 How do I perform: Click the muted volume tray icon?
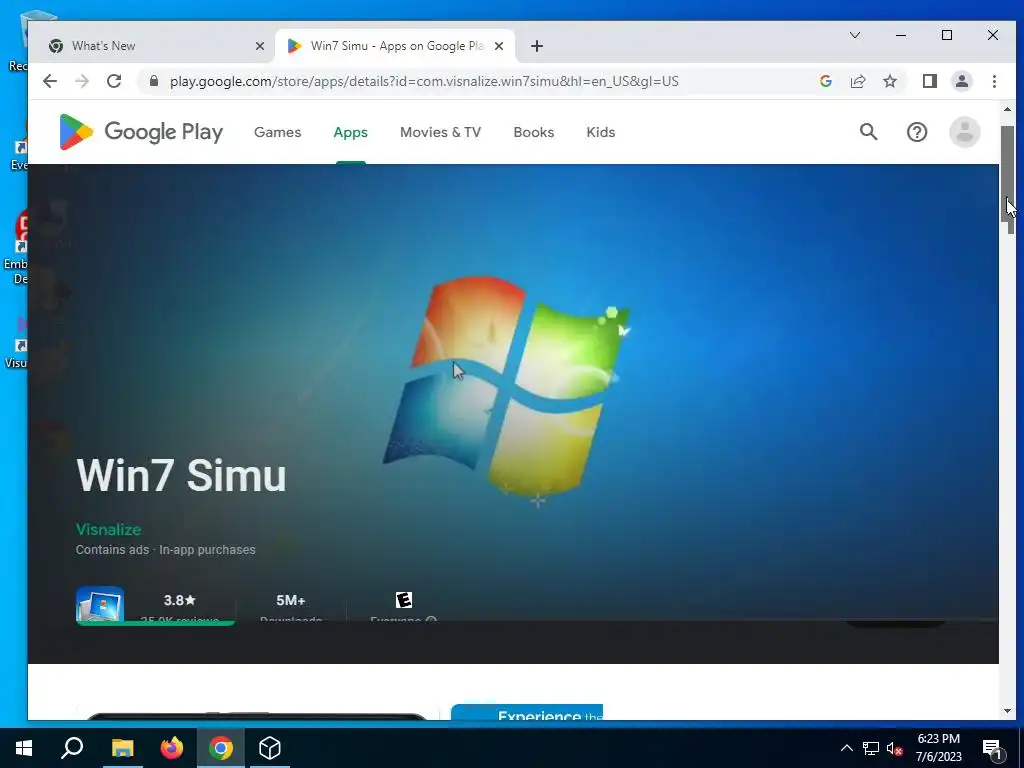[x=895, y=748]
